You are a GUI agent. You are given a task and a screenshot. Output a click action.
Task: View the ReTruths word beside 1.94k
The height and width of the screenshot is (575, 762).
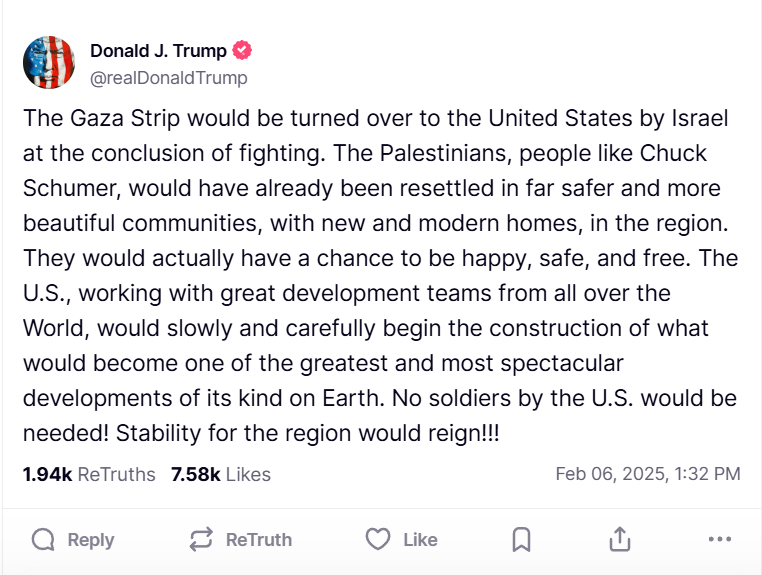click(116, 474)
